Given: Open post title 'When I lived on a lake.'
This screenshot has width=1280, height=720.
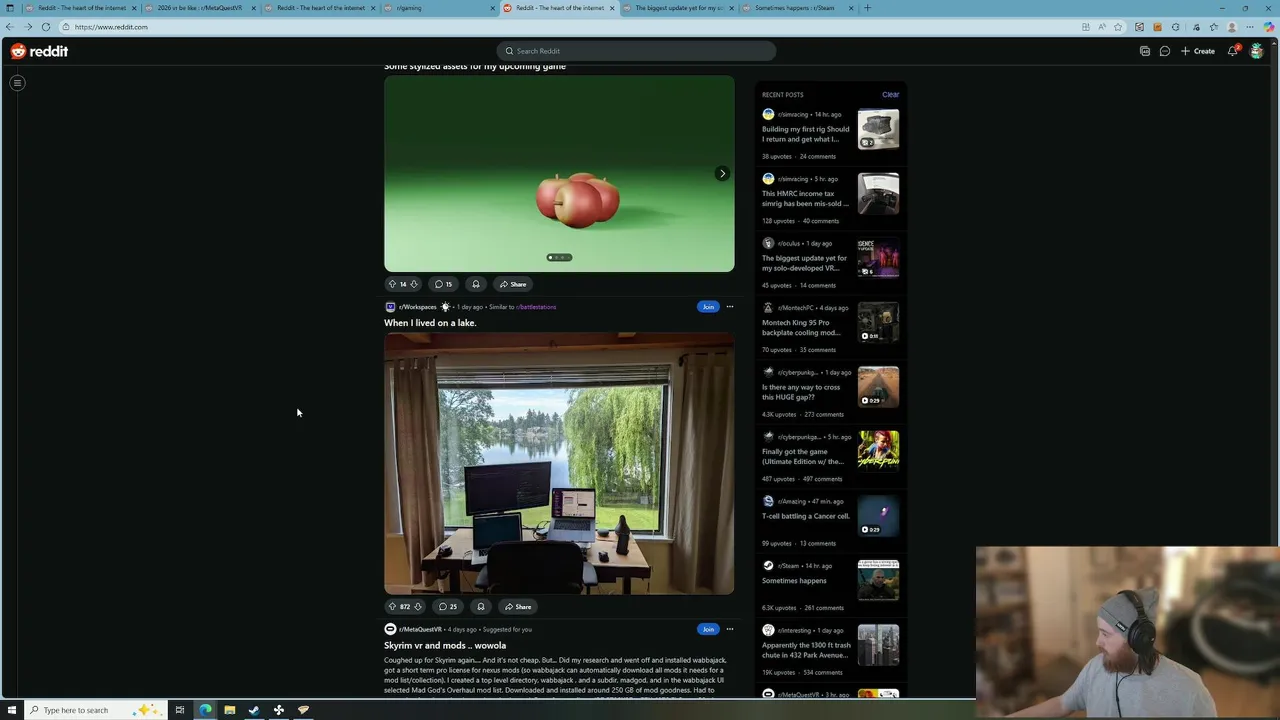Looking at the screenshot, I should 430,323.
